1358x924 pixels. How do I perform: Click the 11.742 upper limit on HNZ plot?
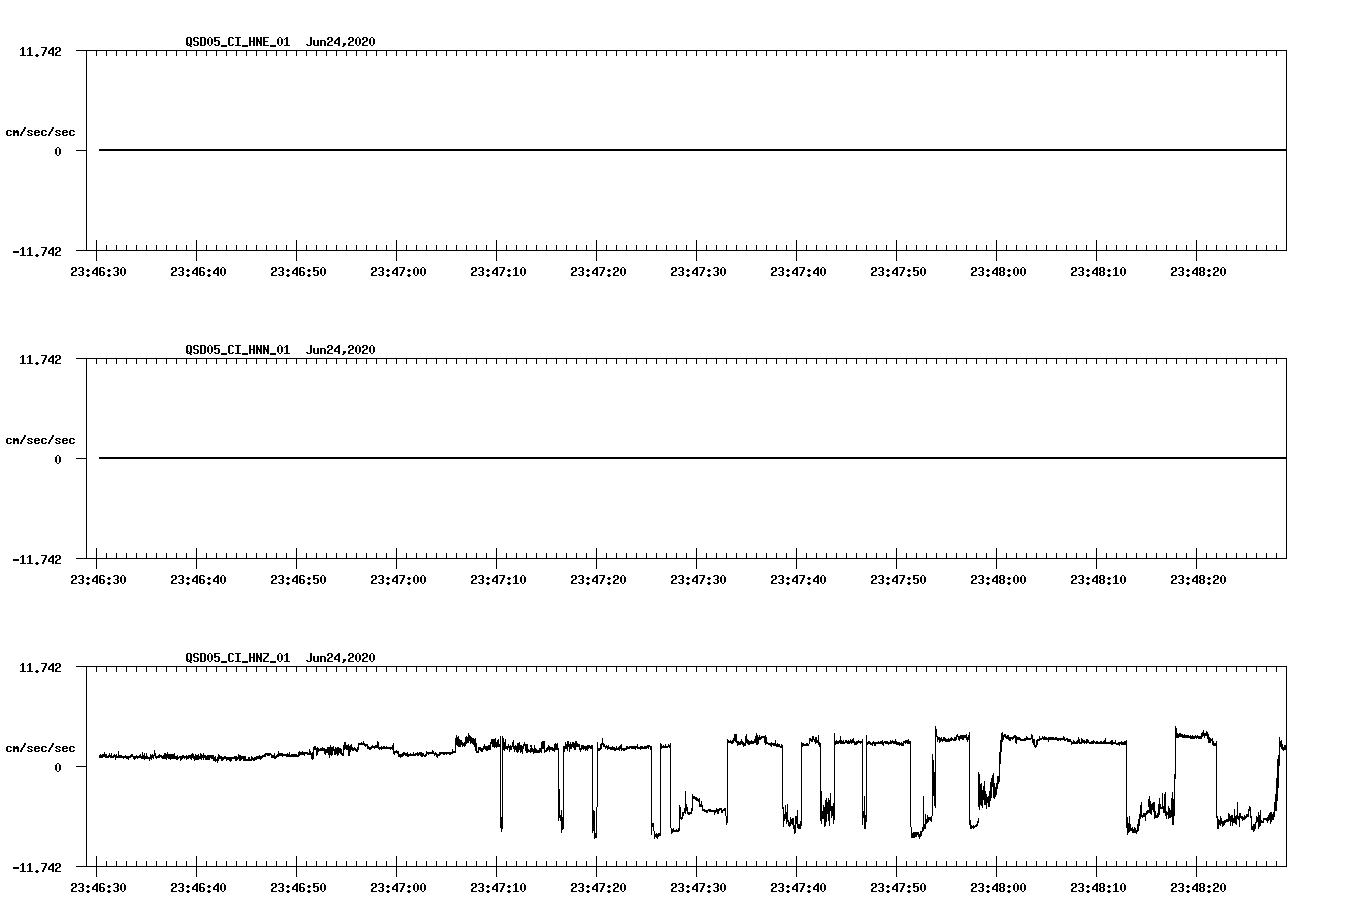click(x=40, y=667)
